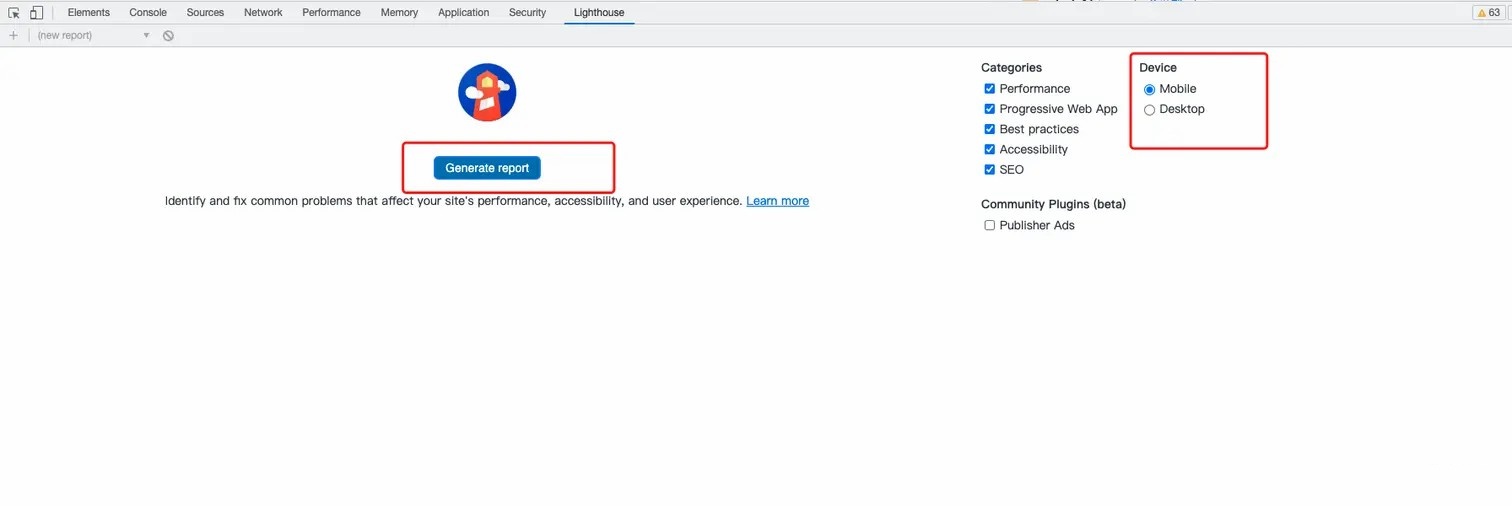Open the warnings count badge showing 63

tap(1487, 13)
